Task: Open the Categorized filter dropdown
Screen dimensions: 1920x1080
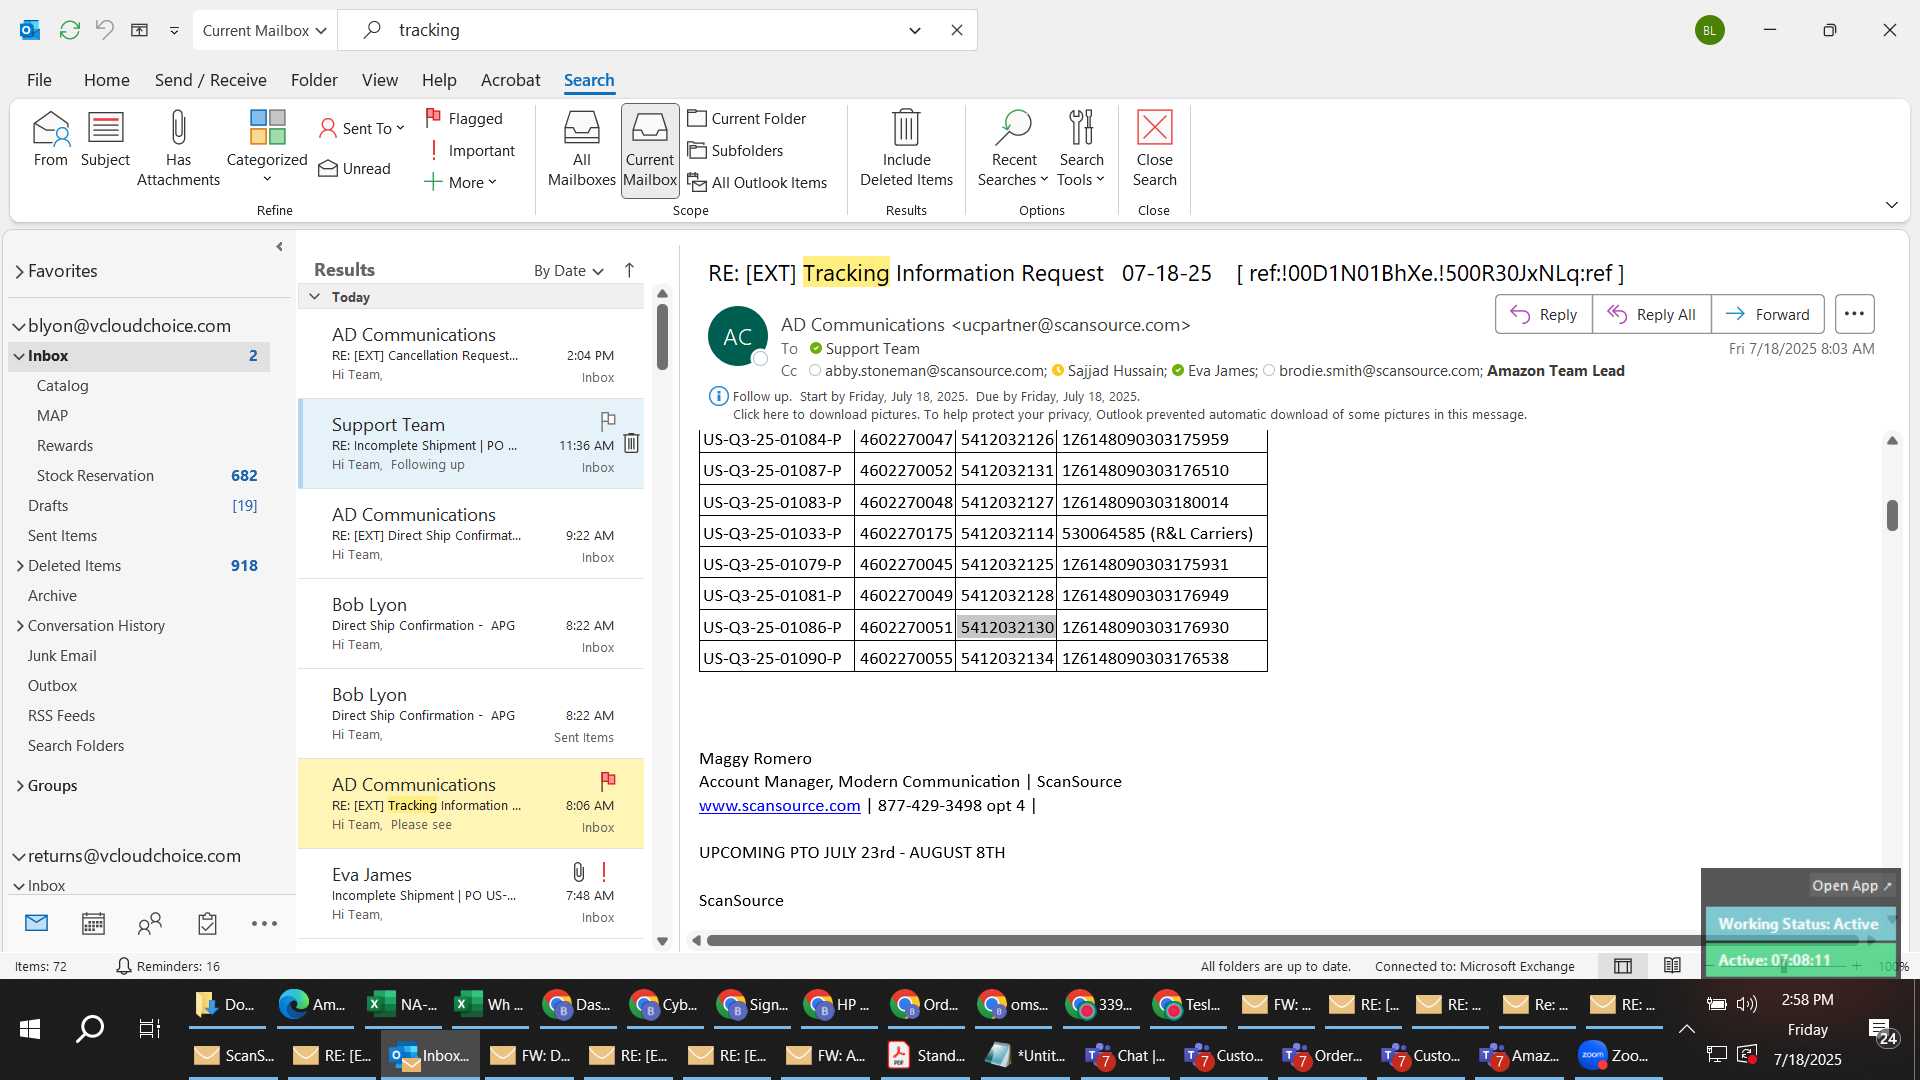Action: [267, 147]
